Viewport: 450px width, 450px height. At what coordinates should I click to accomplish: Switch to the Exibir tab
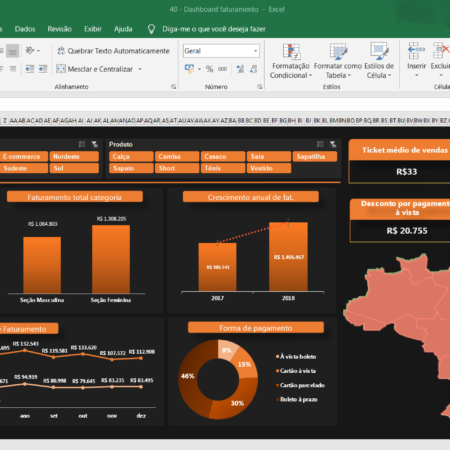[93, 29]
